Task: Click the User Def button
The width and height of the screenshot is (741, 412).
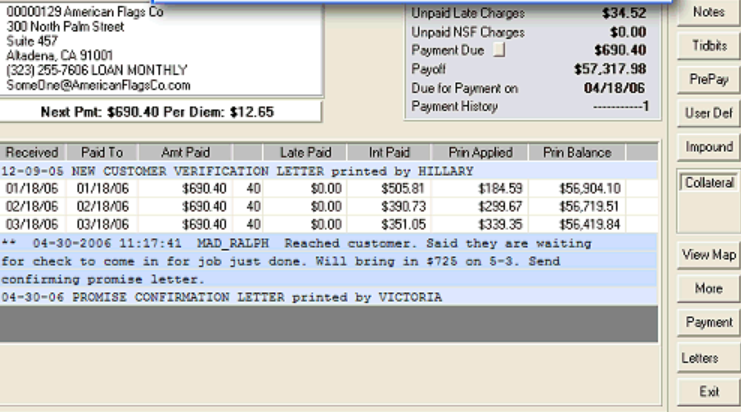Action: (x=708, y=113)
